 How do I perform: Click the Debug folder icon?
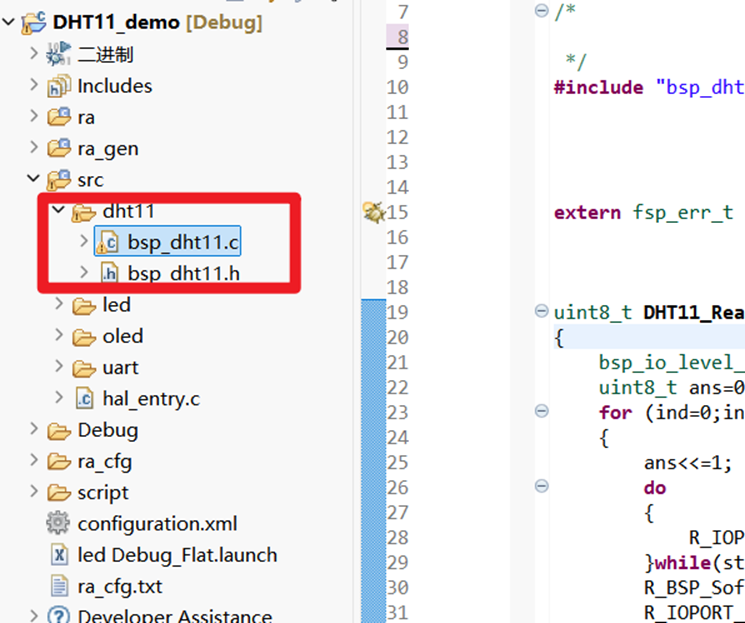click(59, 431)
